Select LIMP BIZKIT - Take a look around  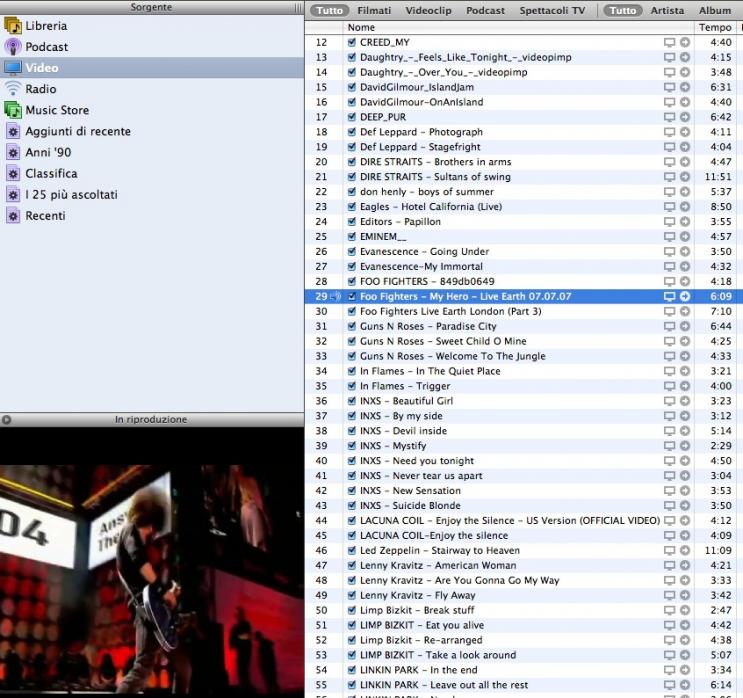tap(438, 655)
